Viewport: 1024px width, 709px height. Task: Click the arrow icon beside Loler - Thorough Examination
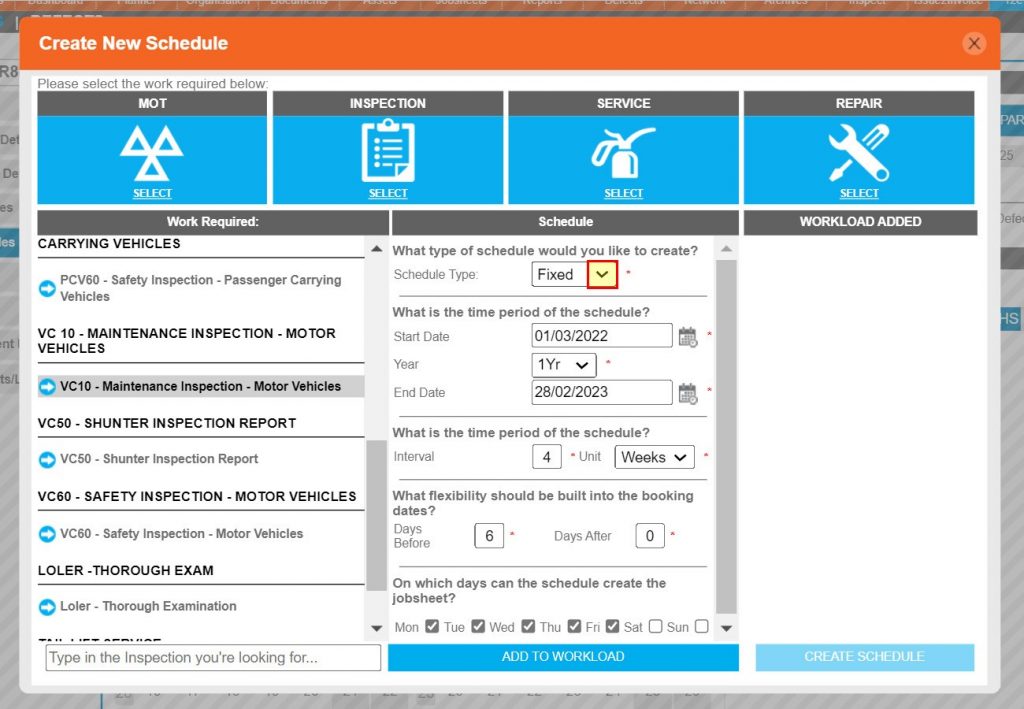tap(46, 606)
